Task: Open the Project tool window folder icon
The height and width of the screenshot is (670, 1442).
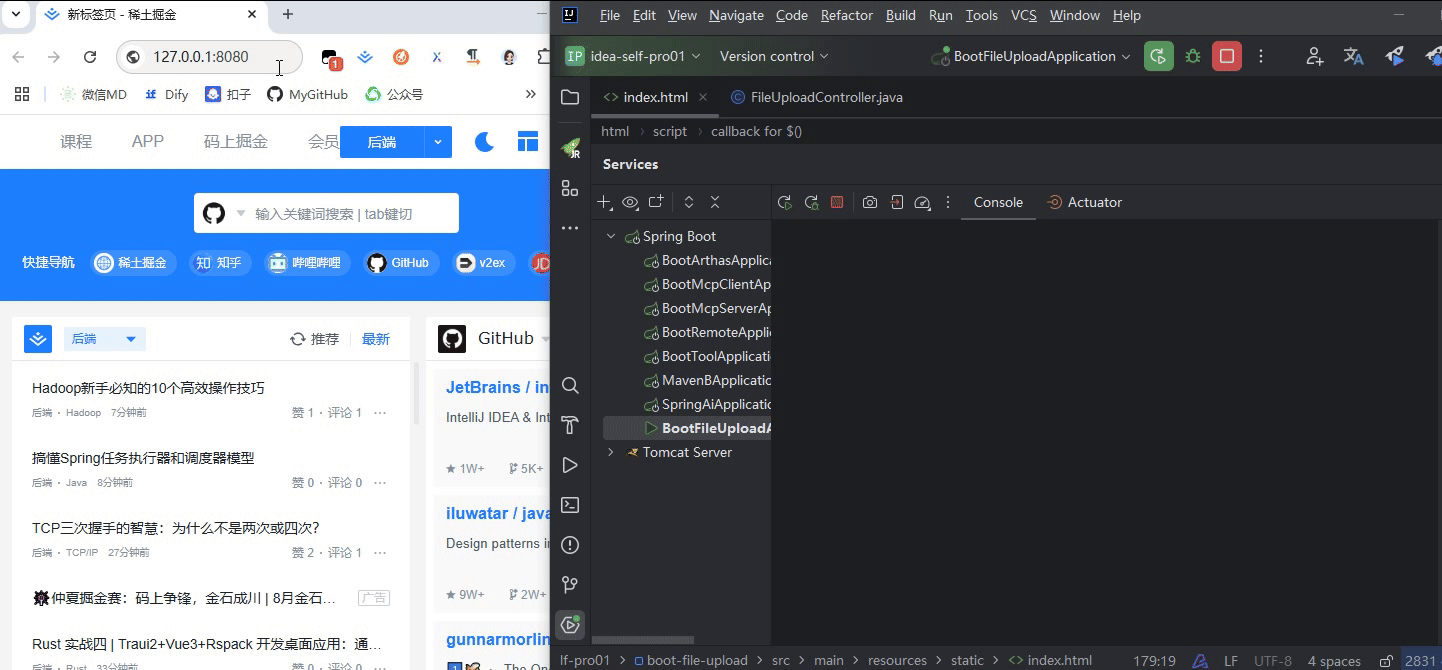Action: point(570,97)
